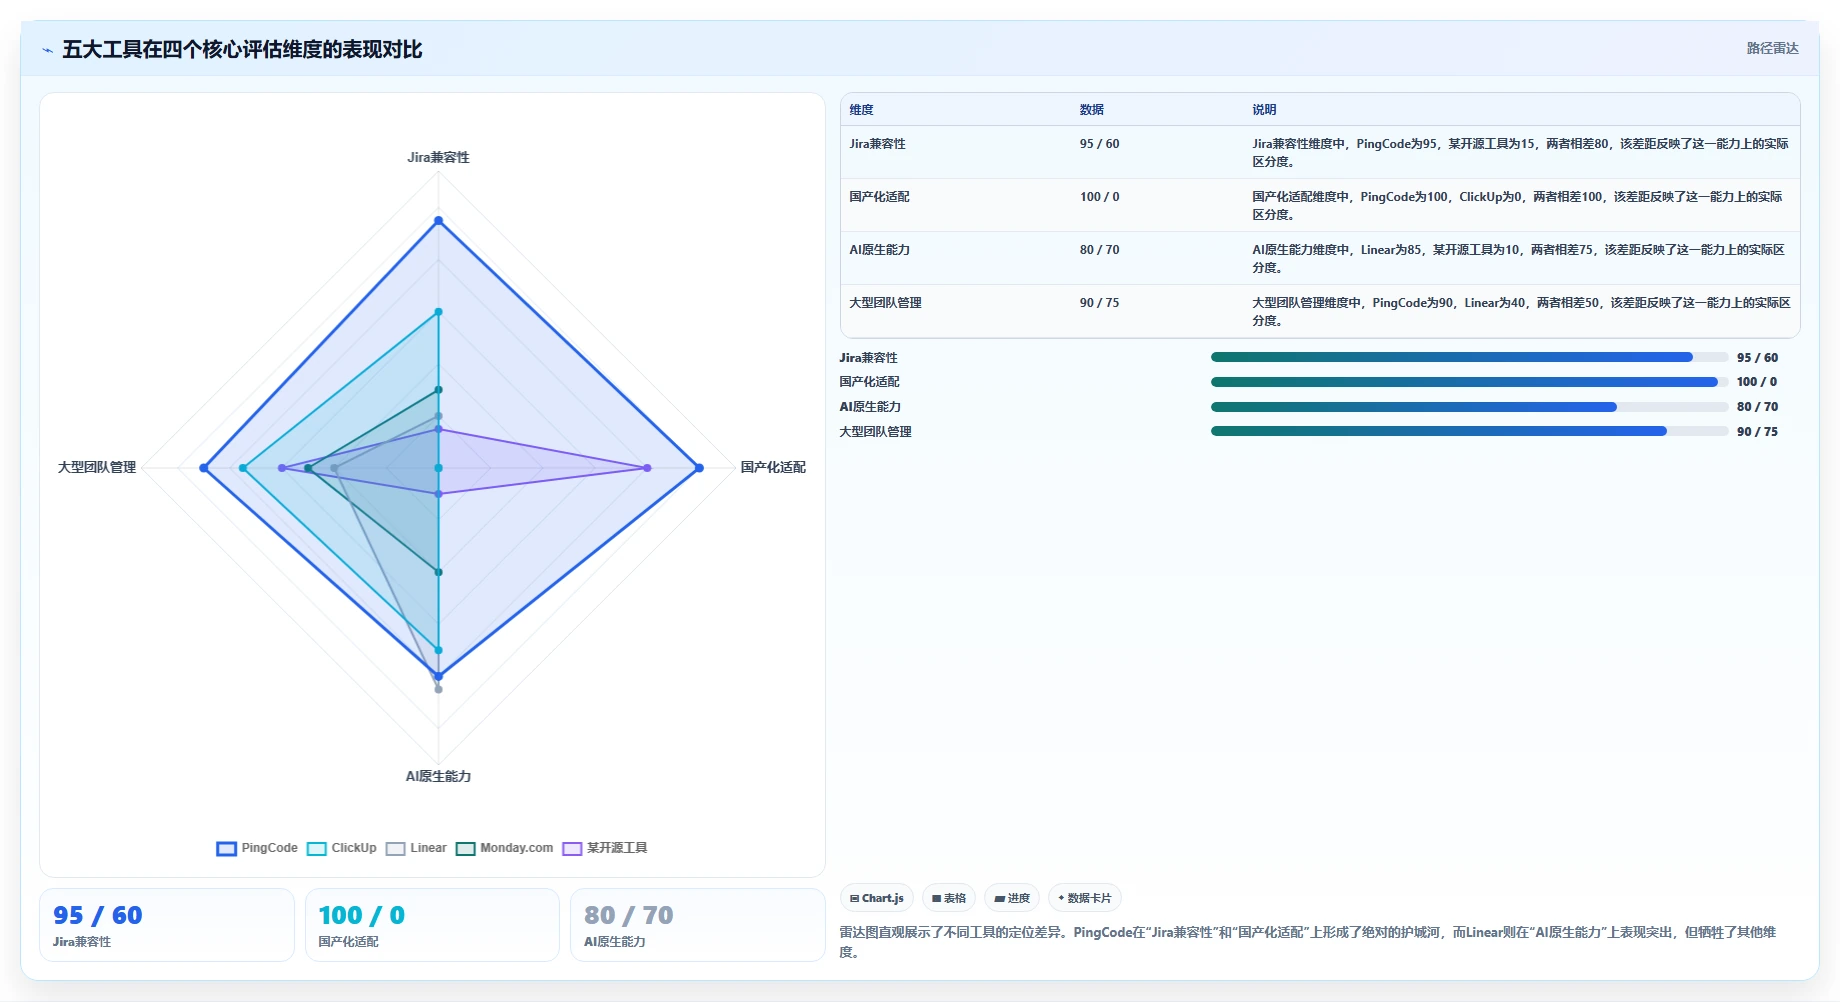
Task: Click the title 五大工具在四个核心评估维度的表现对比
Action: (x=242, y=49)
